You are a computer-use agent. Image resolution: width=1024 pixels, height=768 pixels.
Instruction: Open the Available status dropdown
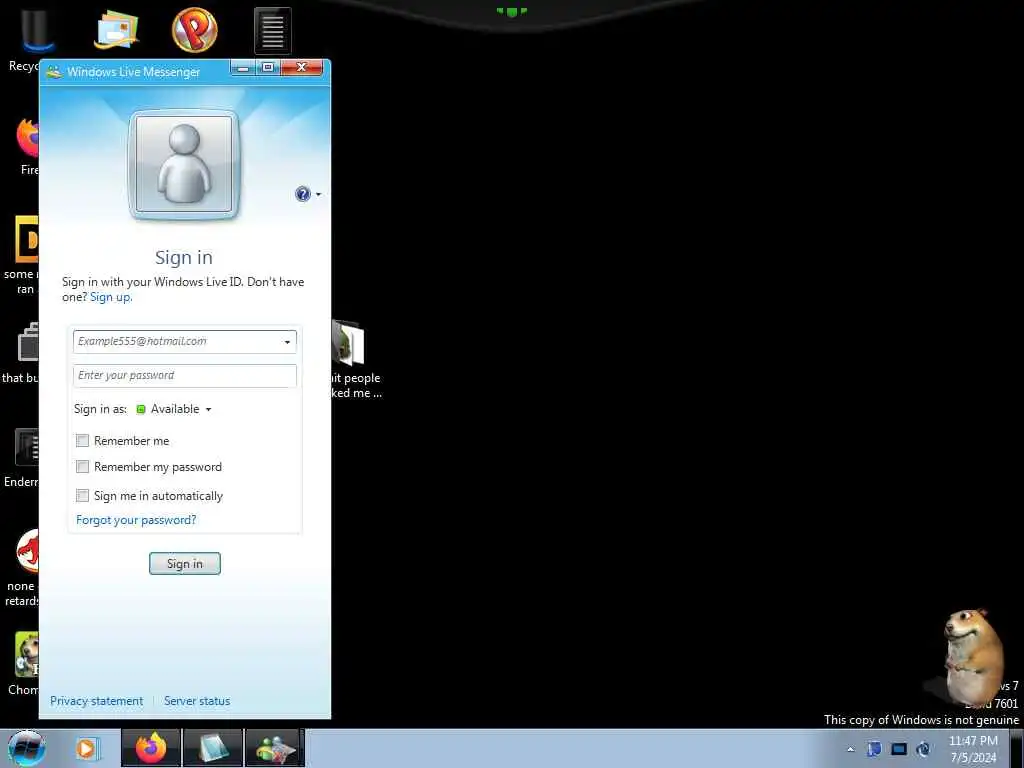click(174, 409)
